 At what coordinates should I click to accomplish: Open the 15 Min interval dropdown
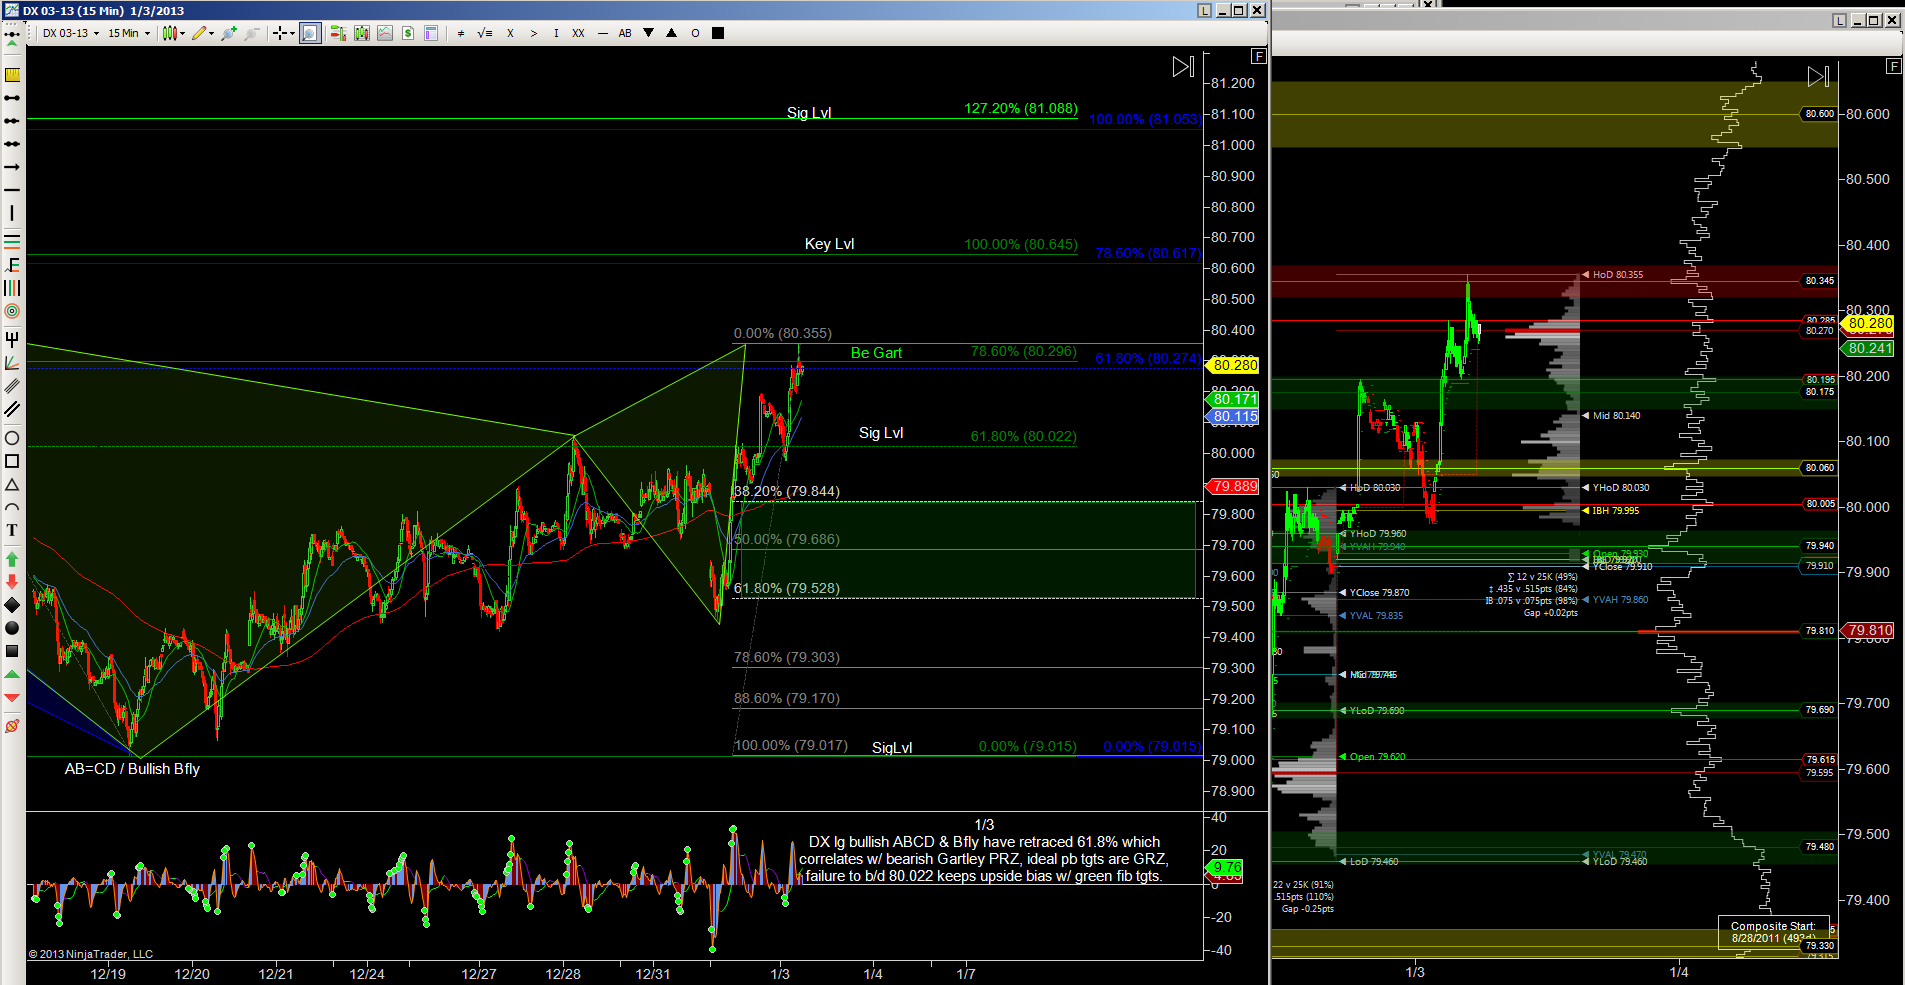click(129, 33)
